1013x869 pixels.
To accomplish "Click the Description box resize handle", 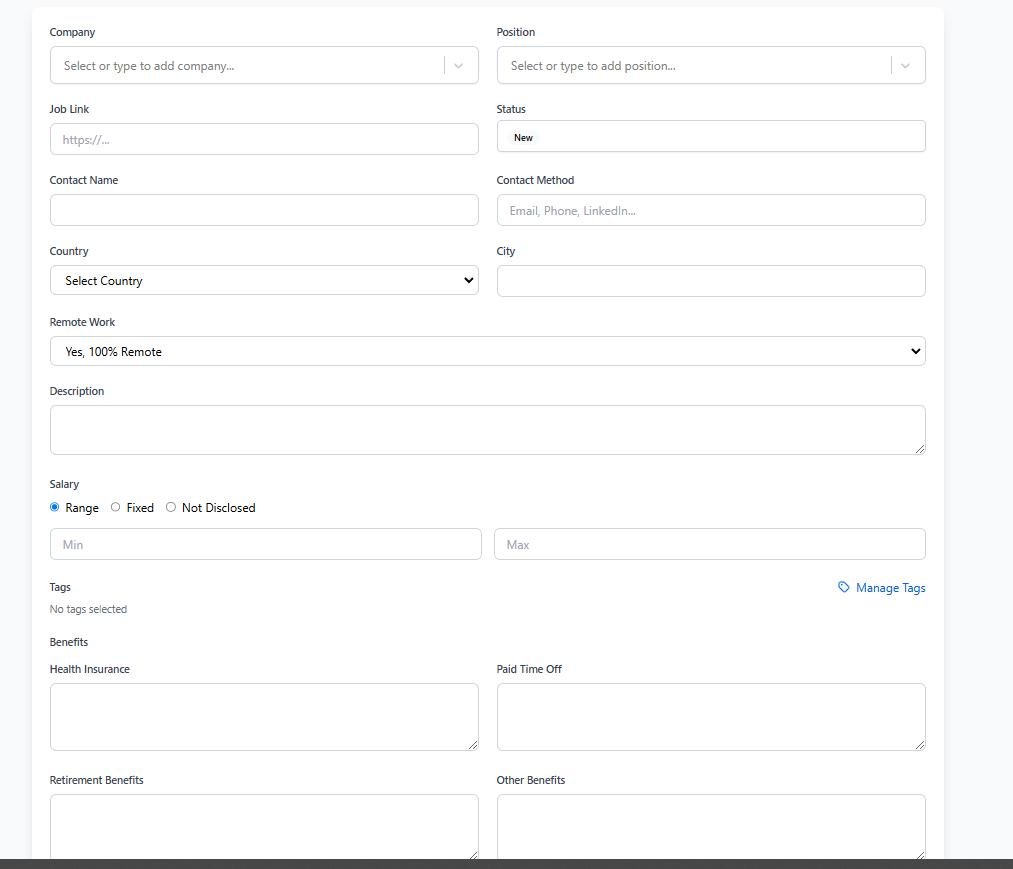I will [x=920, y=449].
